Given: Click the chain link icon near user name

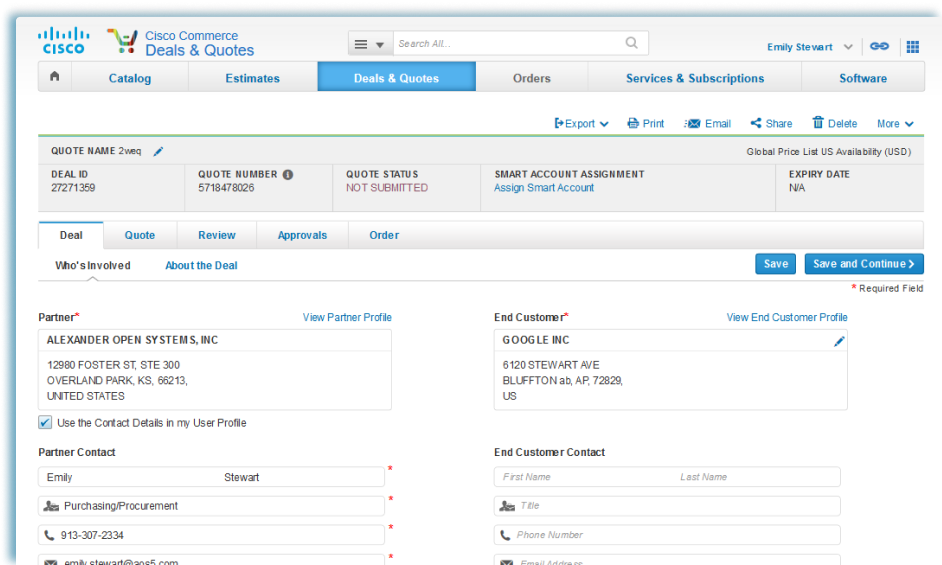Looking at the screenshot, I should point(879,46).
